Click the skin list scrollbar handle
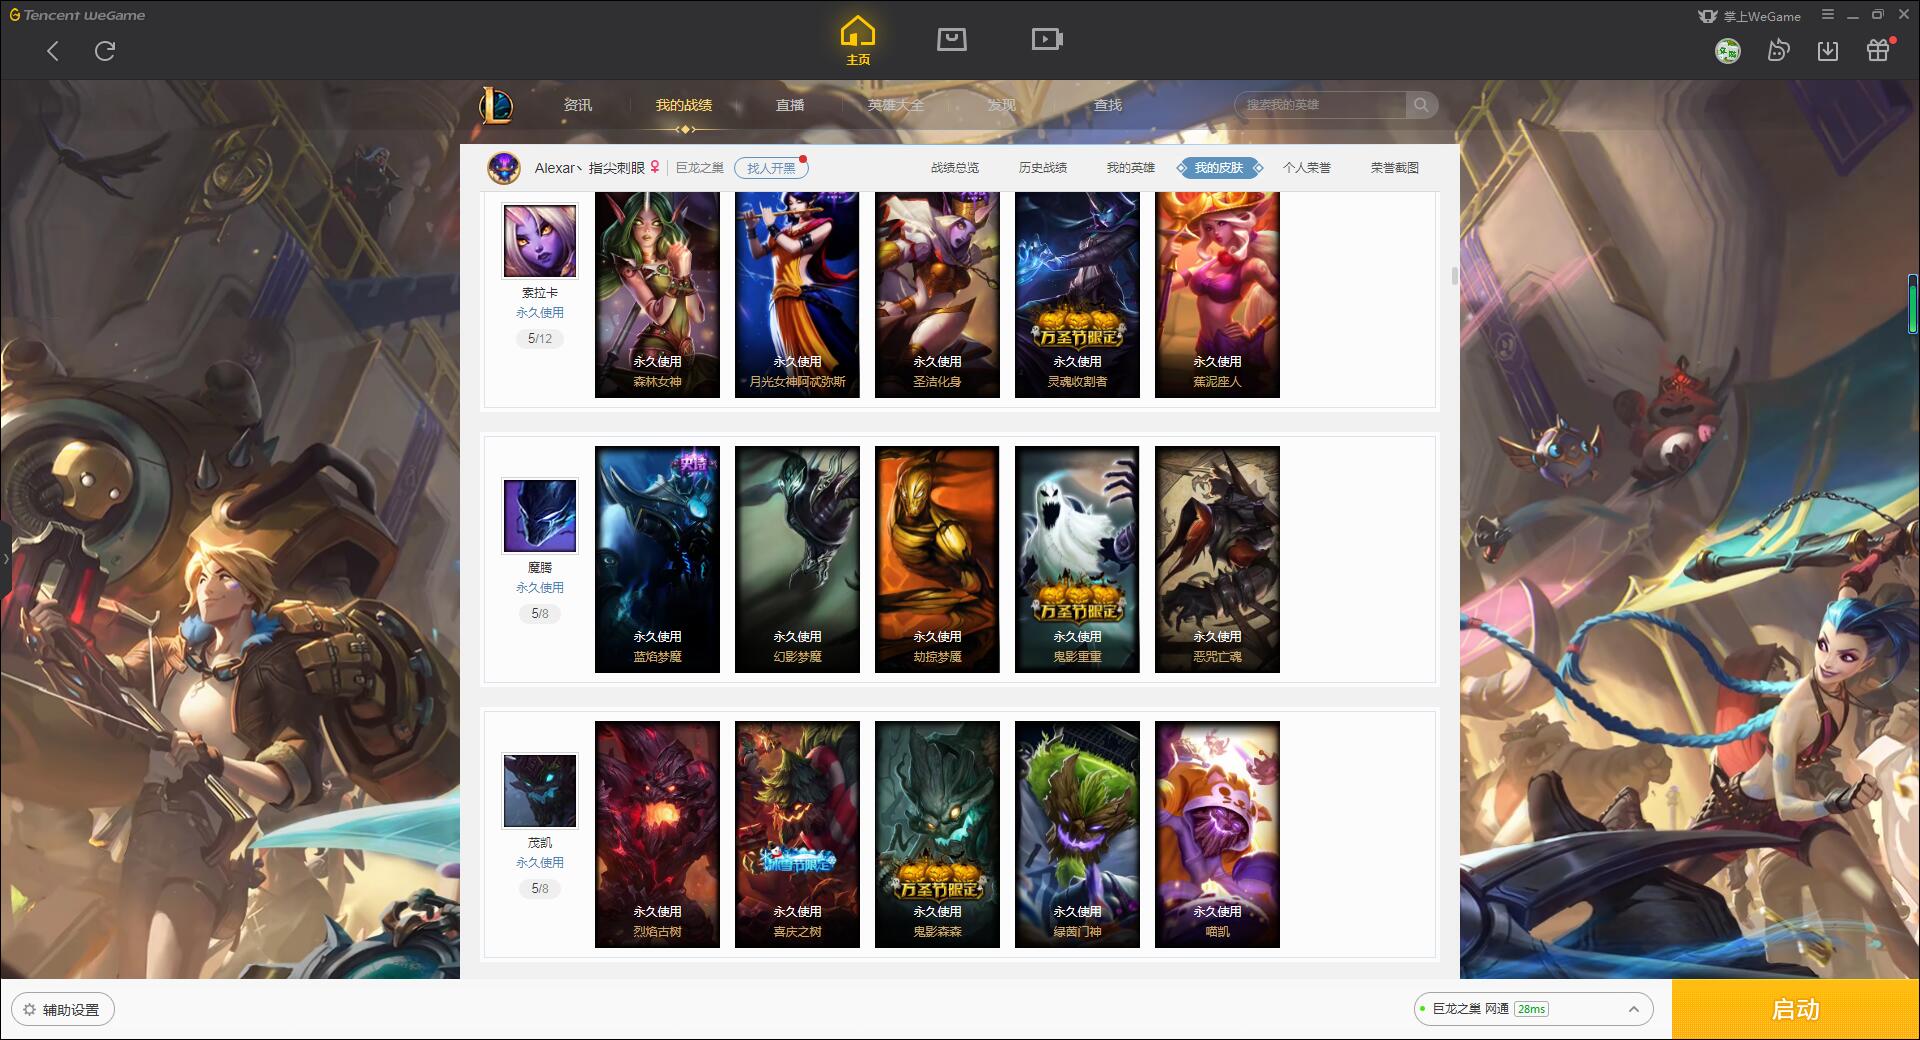Image resolution: width=1920 pixels, height=1040 pixels. [1454, 276]
